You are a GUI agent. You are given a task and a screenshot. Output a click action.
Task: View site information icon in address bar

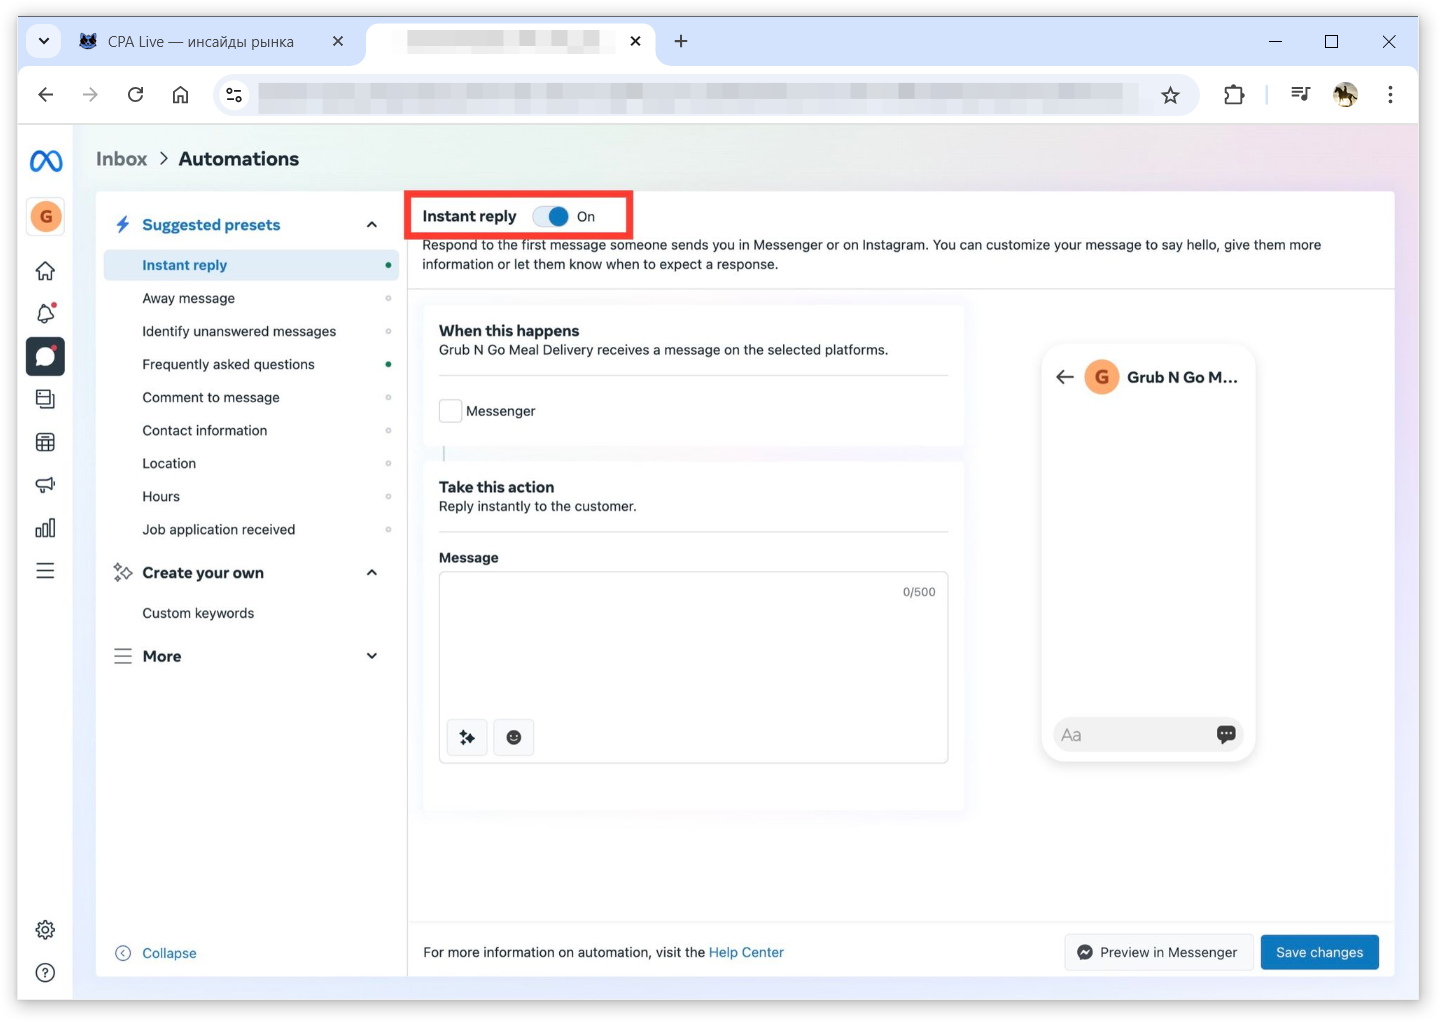(x=234, y=95)
